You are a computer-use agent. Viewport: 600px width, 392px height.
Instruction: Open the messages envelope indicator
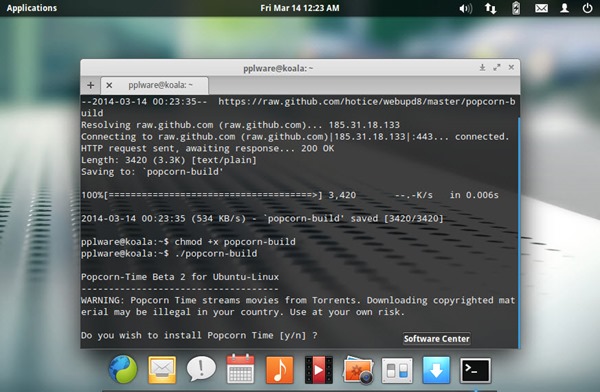point(541,8)
